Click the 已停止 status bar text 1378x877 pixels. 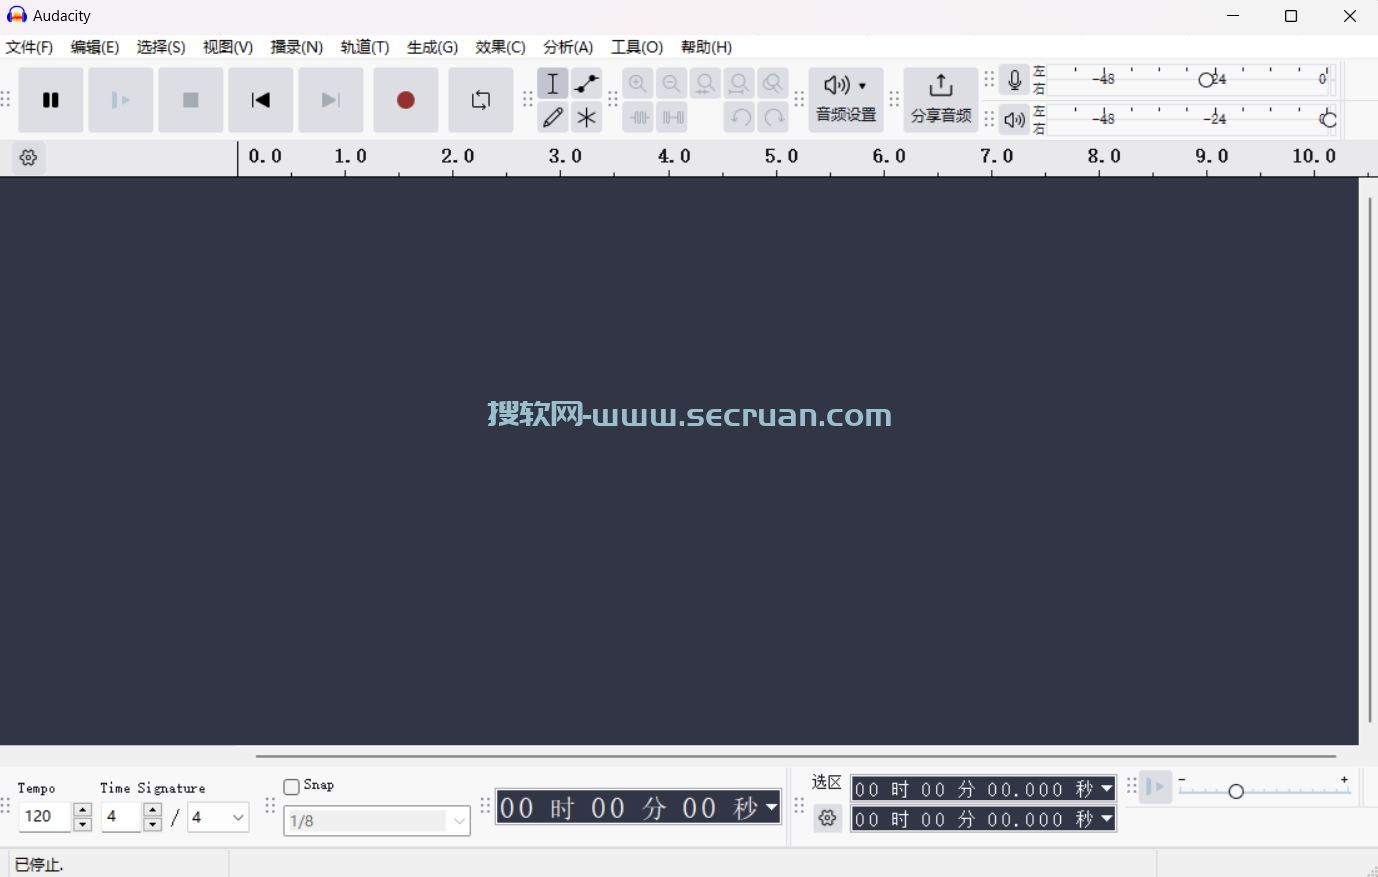tap(39, 865)
